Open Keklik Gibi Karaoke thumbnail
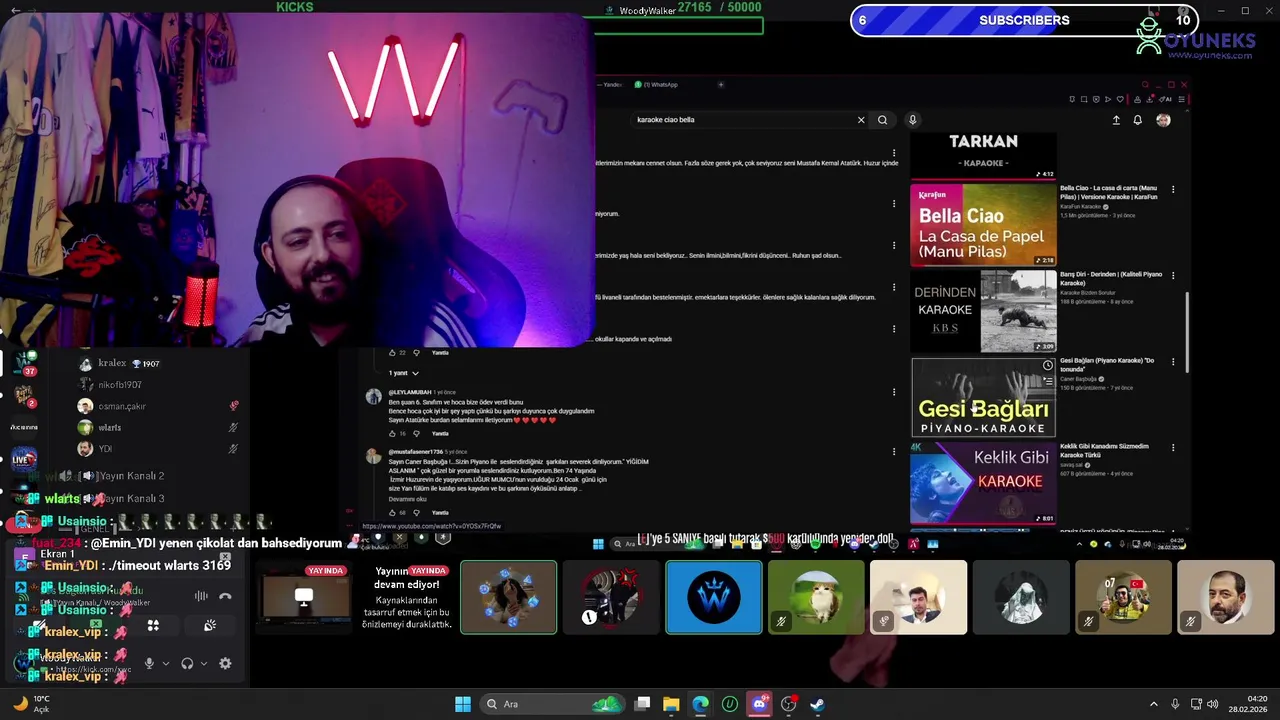The width and height of the screenshot is (1280, 720). (983, 483)
